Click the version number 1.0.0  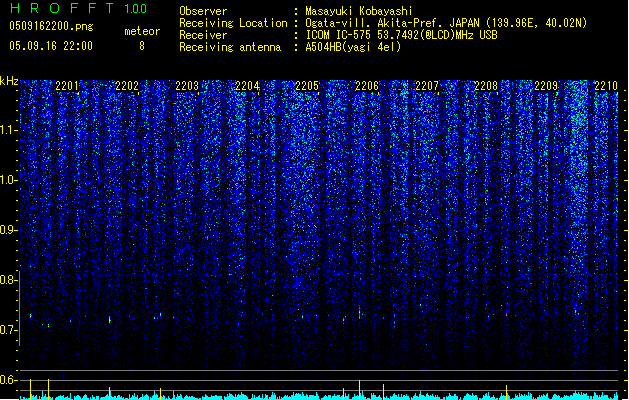tap(136, 8)
